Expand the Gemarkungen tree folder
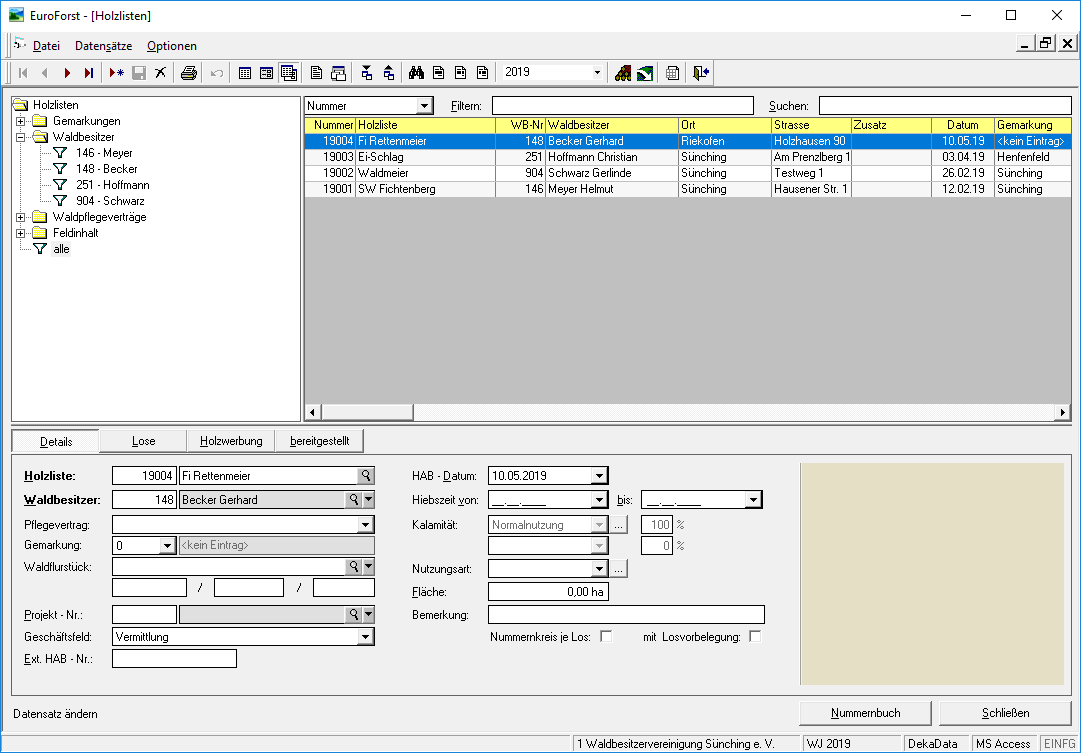 pos(21,121)
